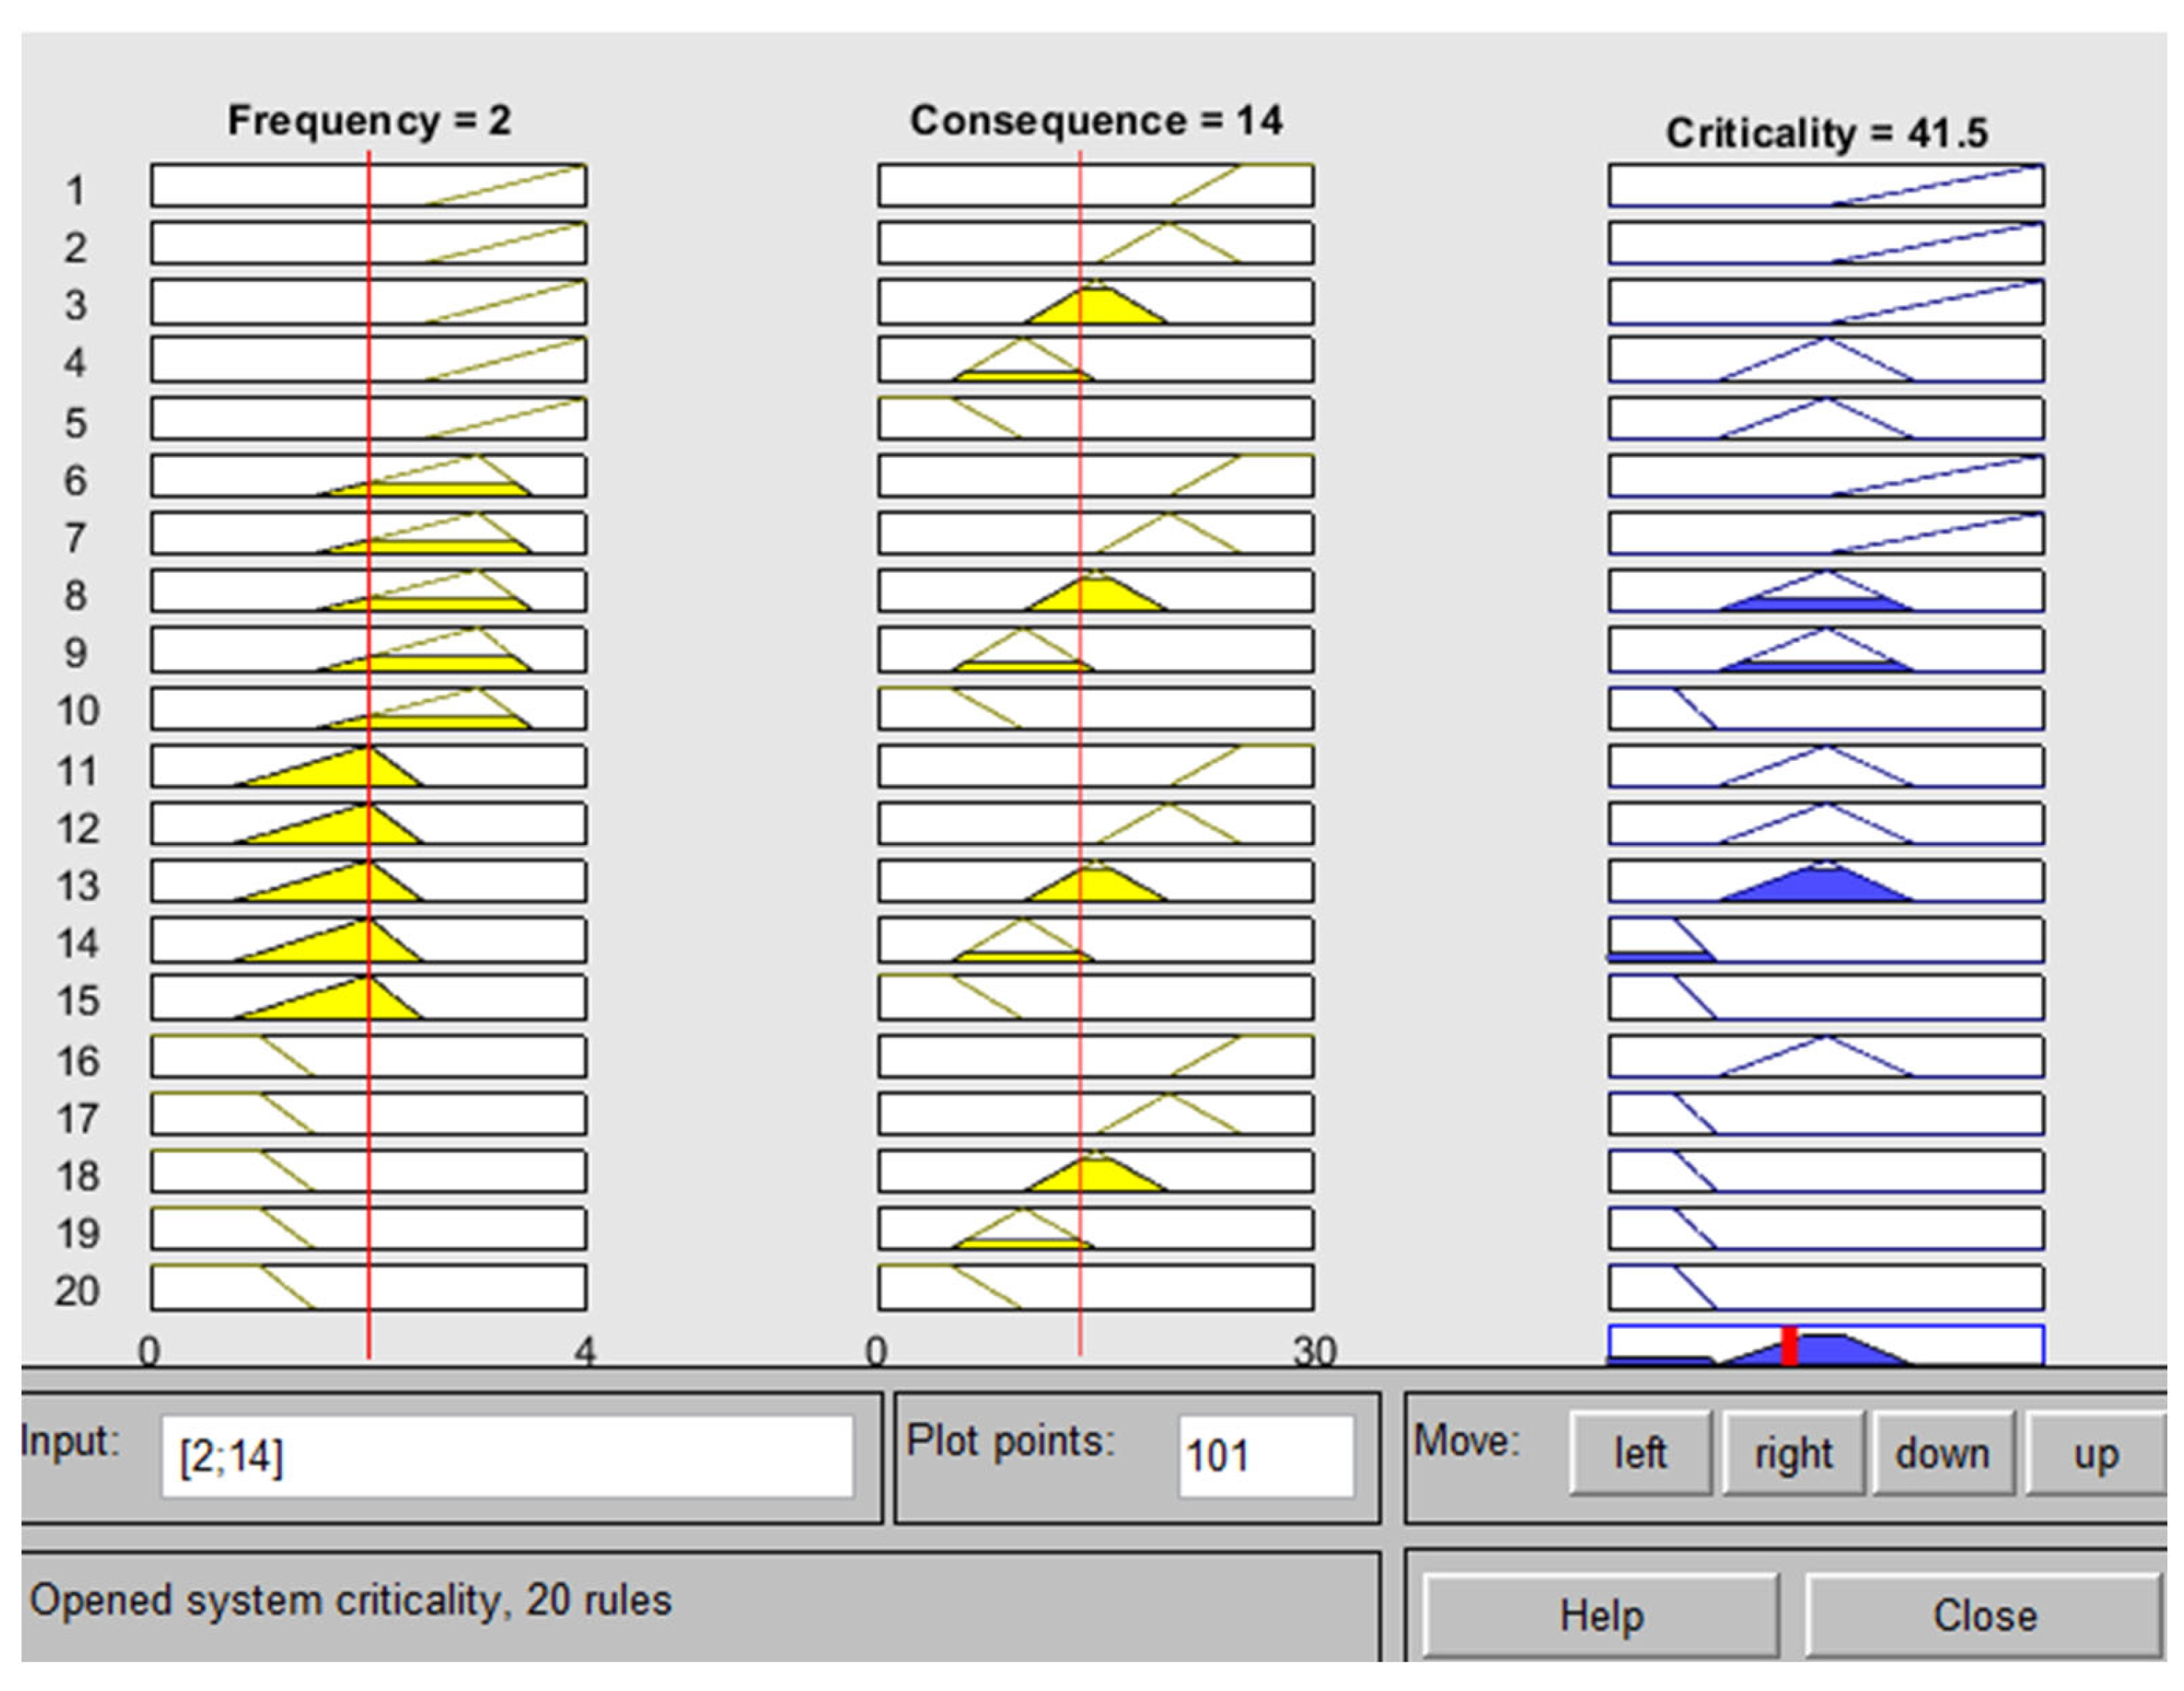This screenshot has width=2184, height=1691.
Task: Click rule 14 Criticality output plot
Action: 1826,940
